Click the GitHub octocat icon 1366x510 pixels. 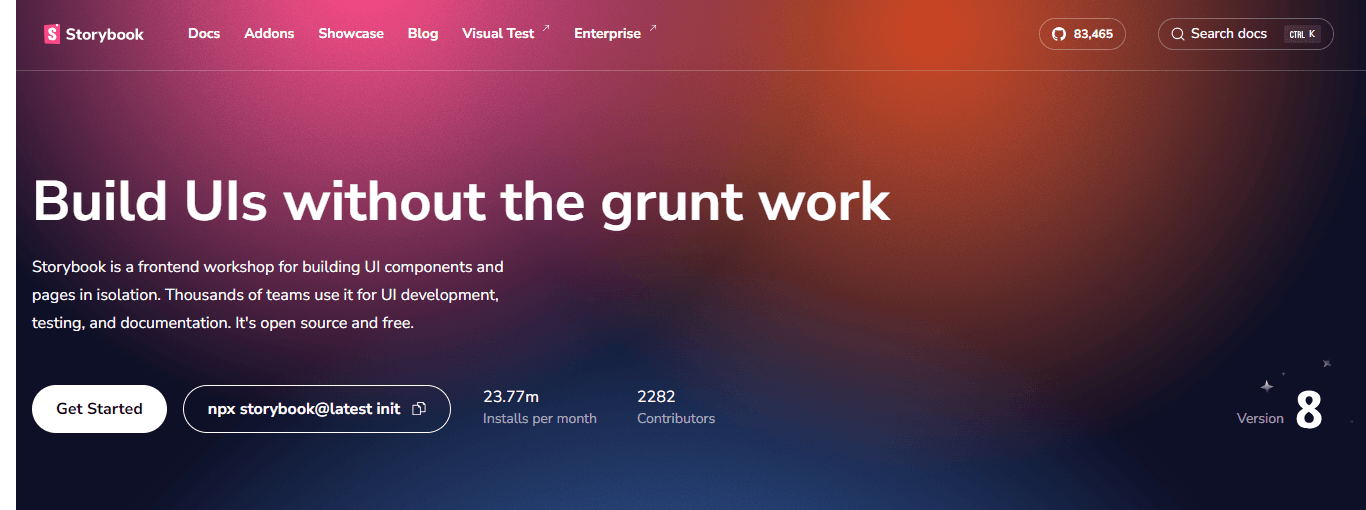(x=1059, y=34)
